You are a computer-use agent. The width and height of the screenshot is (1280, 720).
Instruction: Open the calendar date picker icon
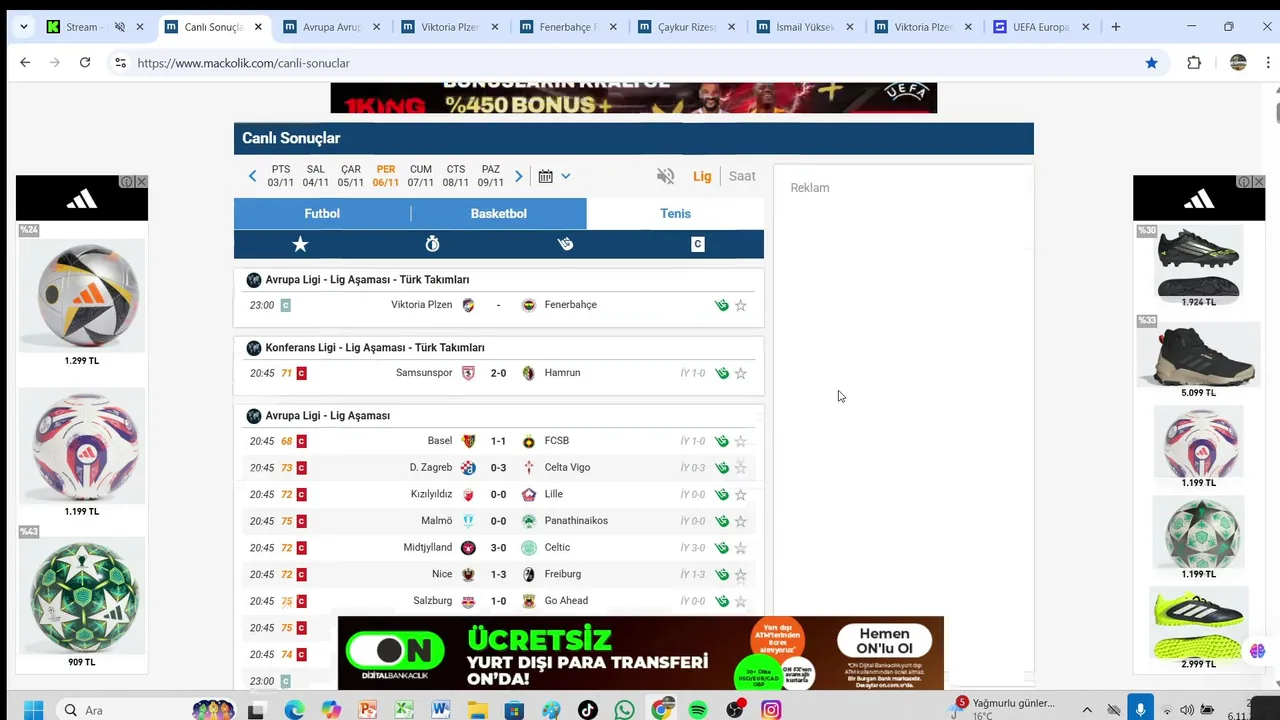pos(545,176)
